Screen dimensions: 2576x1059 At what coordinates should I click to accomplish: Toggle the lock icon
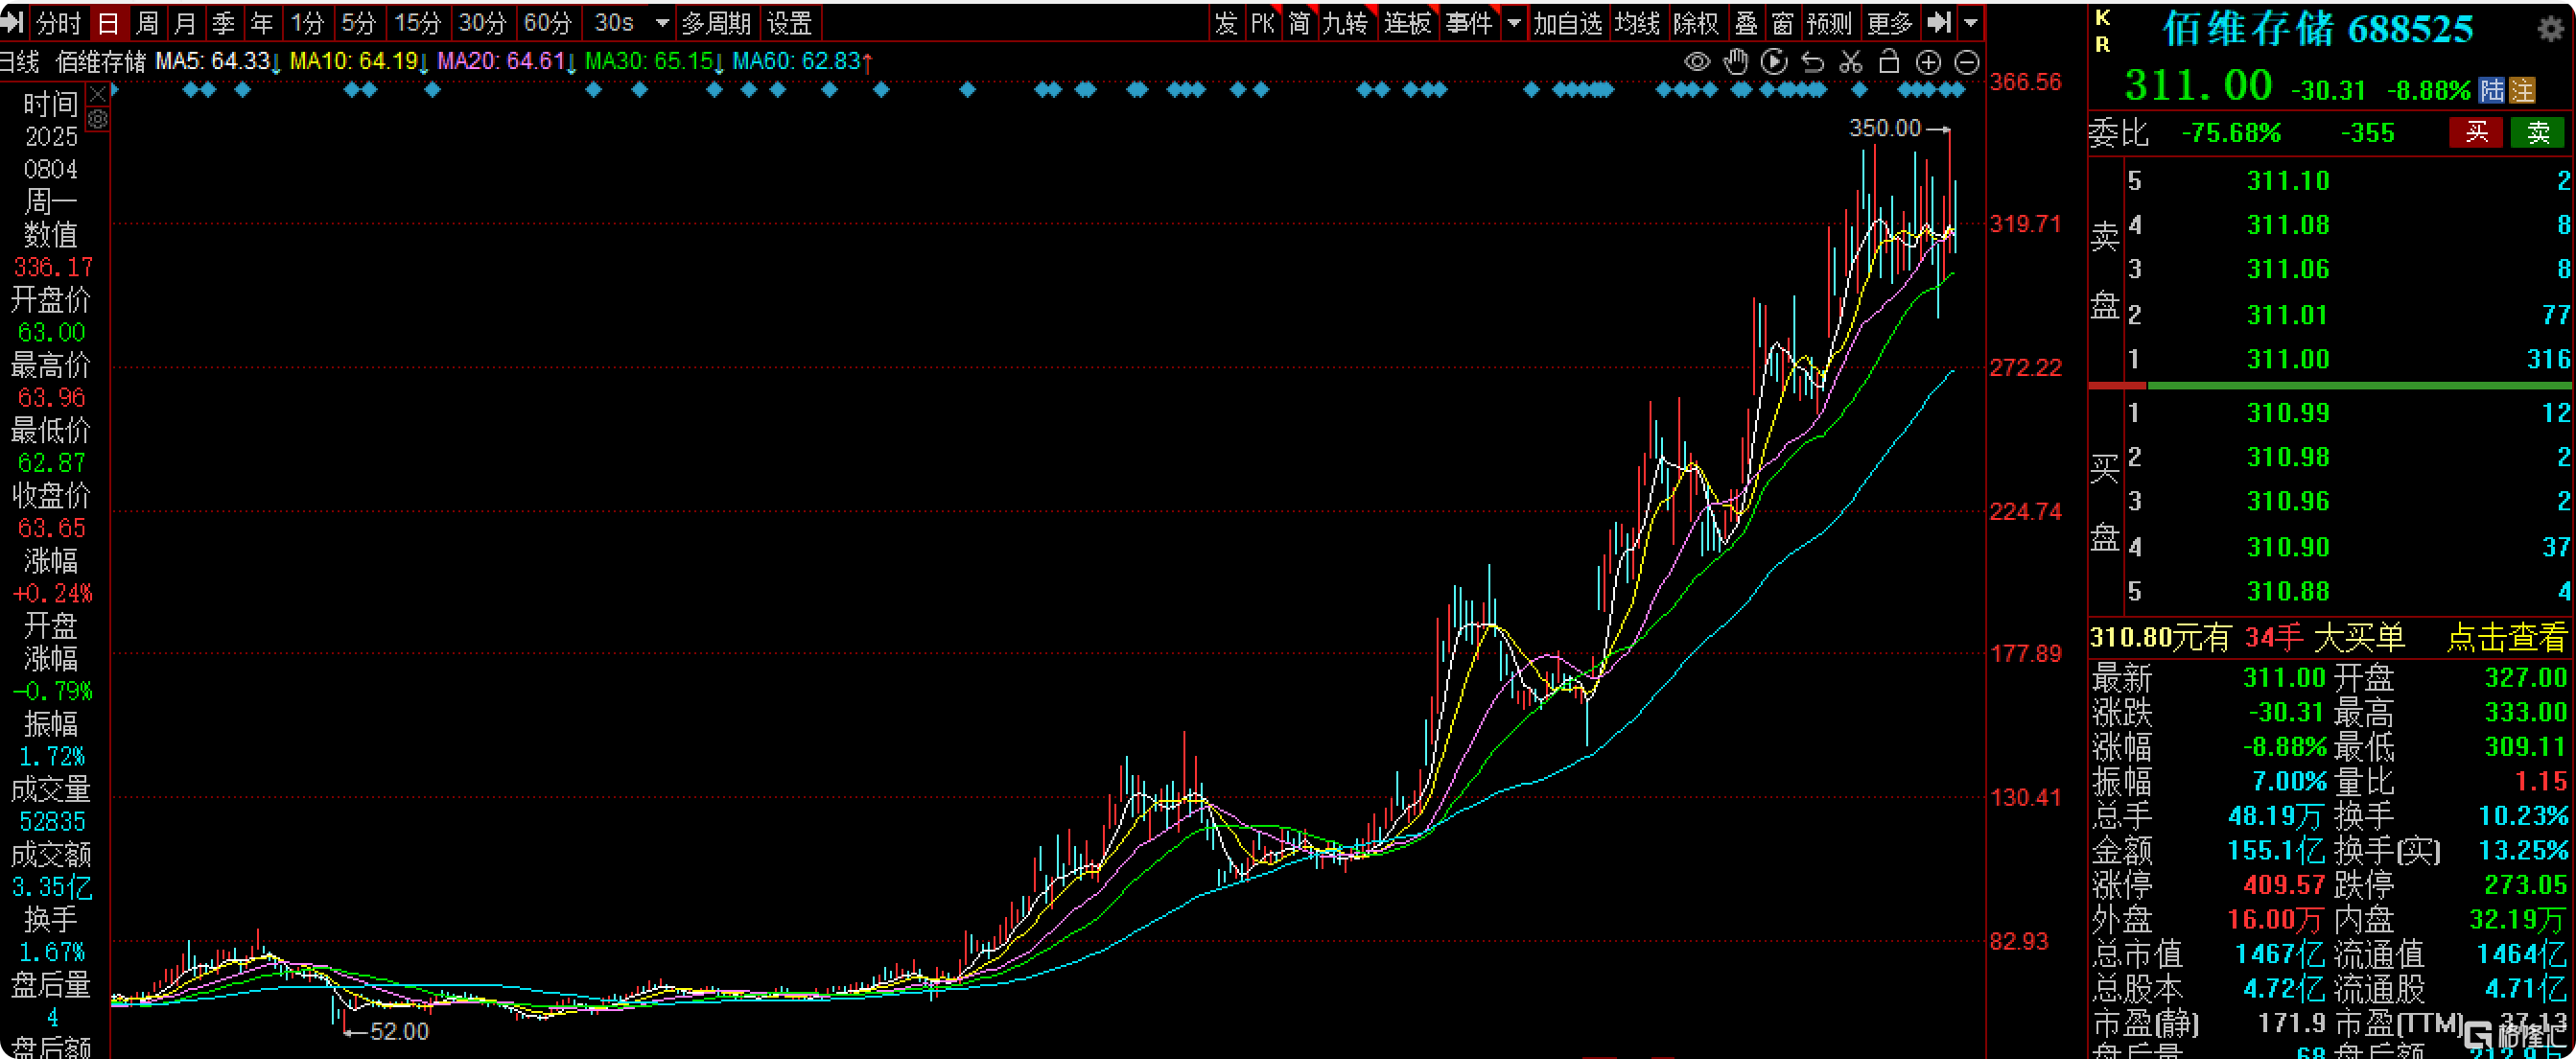click(1889, 62)
